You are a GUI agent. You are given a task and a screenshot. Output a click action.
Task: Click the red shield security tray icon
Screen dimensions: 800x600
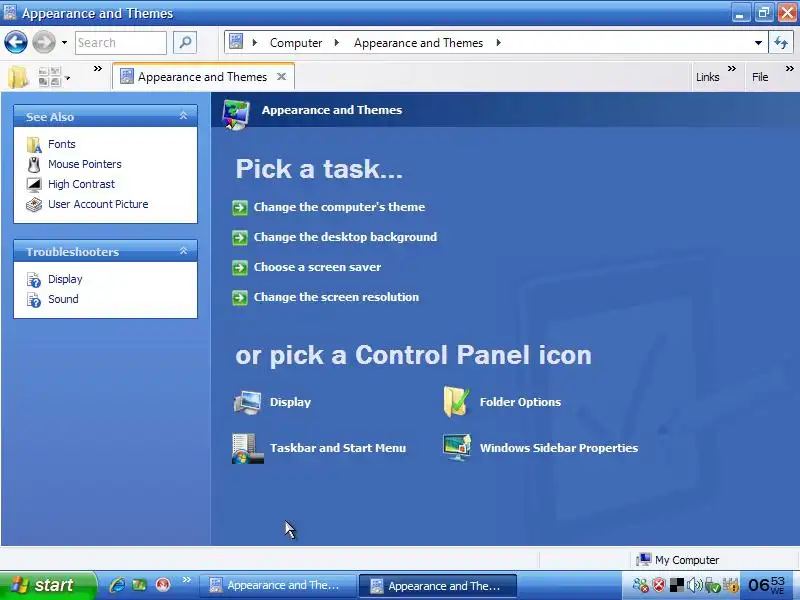[x=659, y=585]
